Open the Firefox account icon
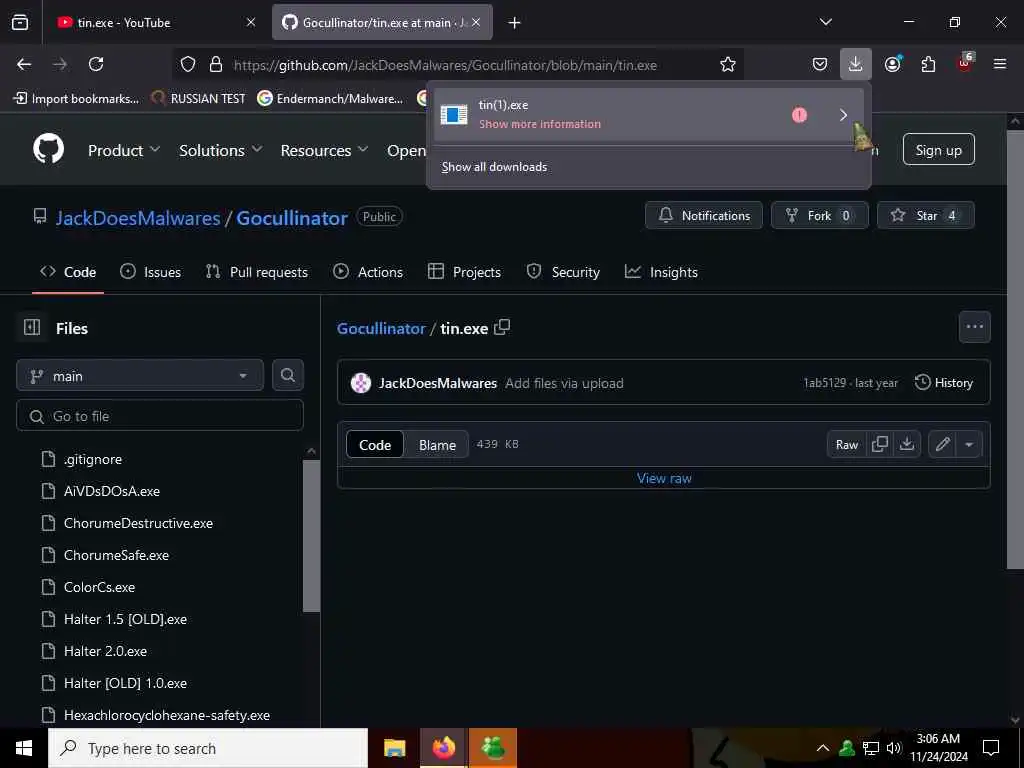The height and width of the screenshot is (768, 1024). point(892,64)
